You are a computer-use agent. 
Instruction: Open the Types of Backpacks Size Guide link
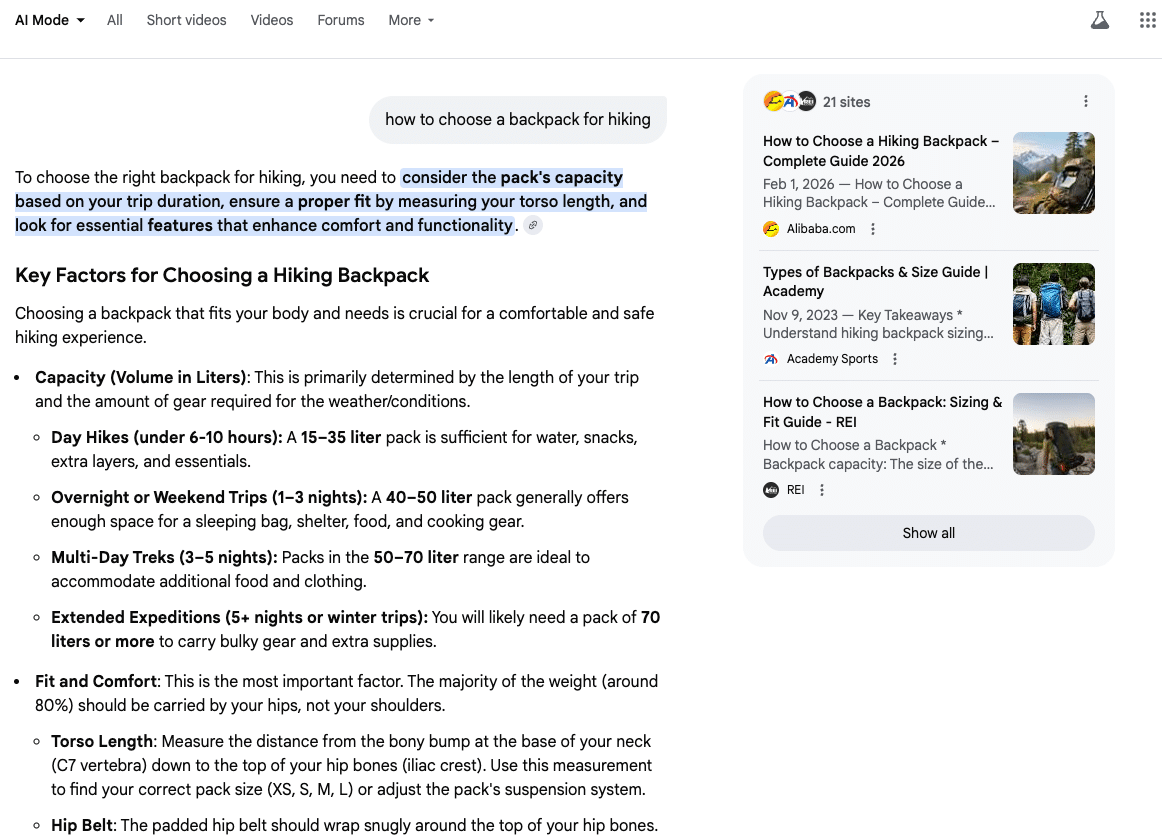(x=875, y=281)
